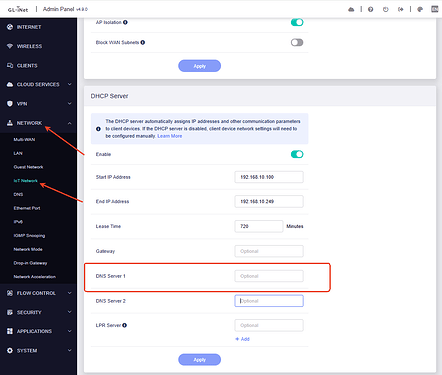Click the DNS Server 2 field

click(269, 301)
